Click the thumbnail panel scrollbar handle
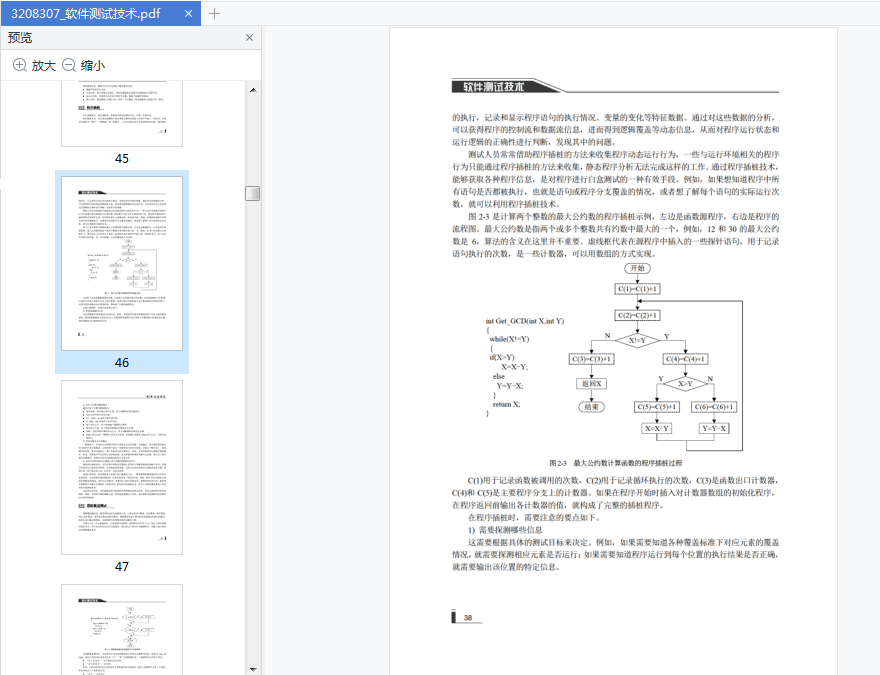Image resolution: width=880 pixels, height=675 pixels. click(253, 193)
